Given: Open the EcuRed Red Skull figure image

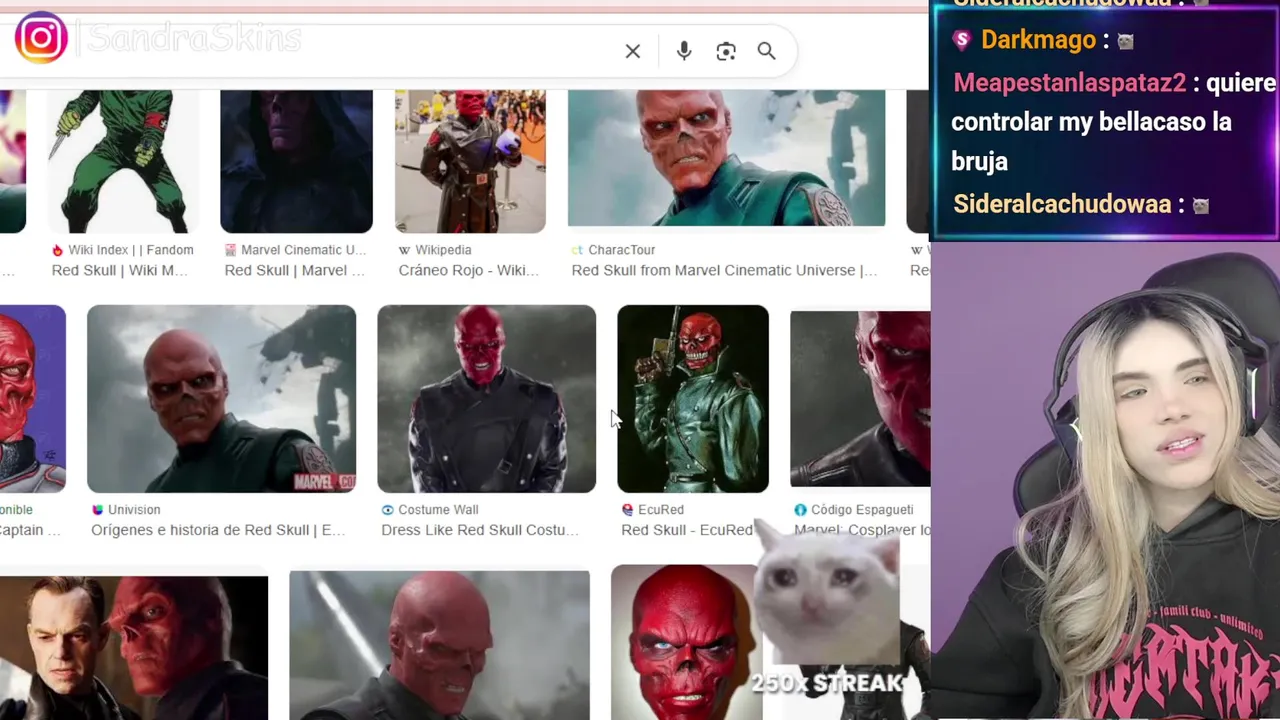Looking at the screenshot, I should tap(693, 399).
